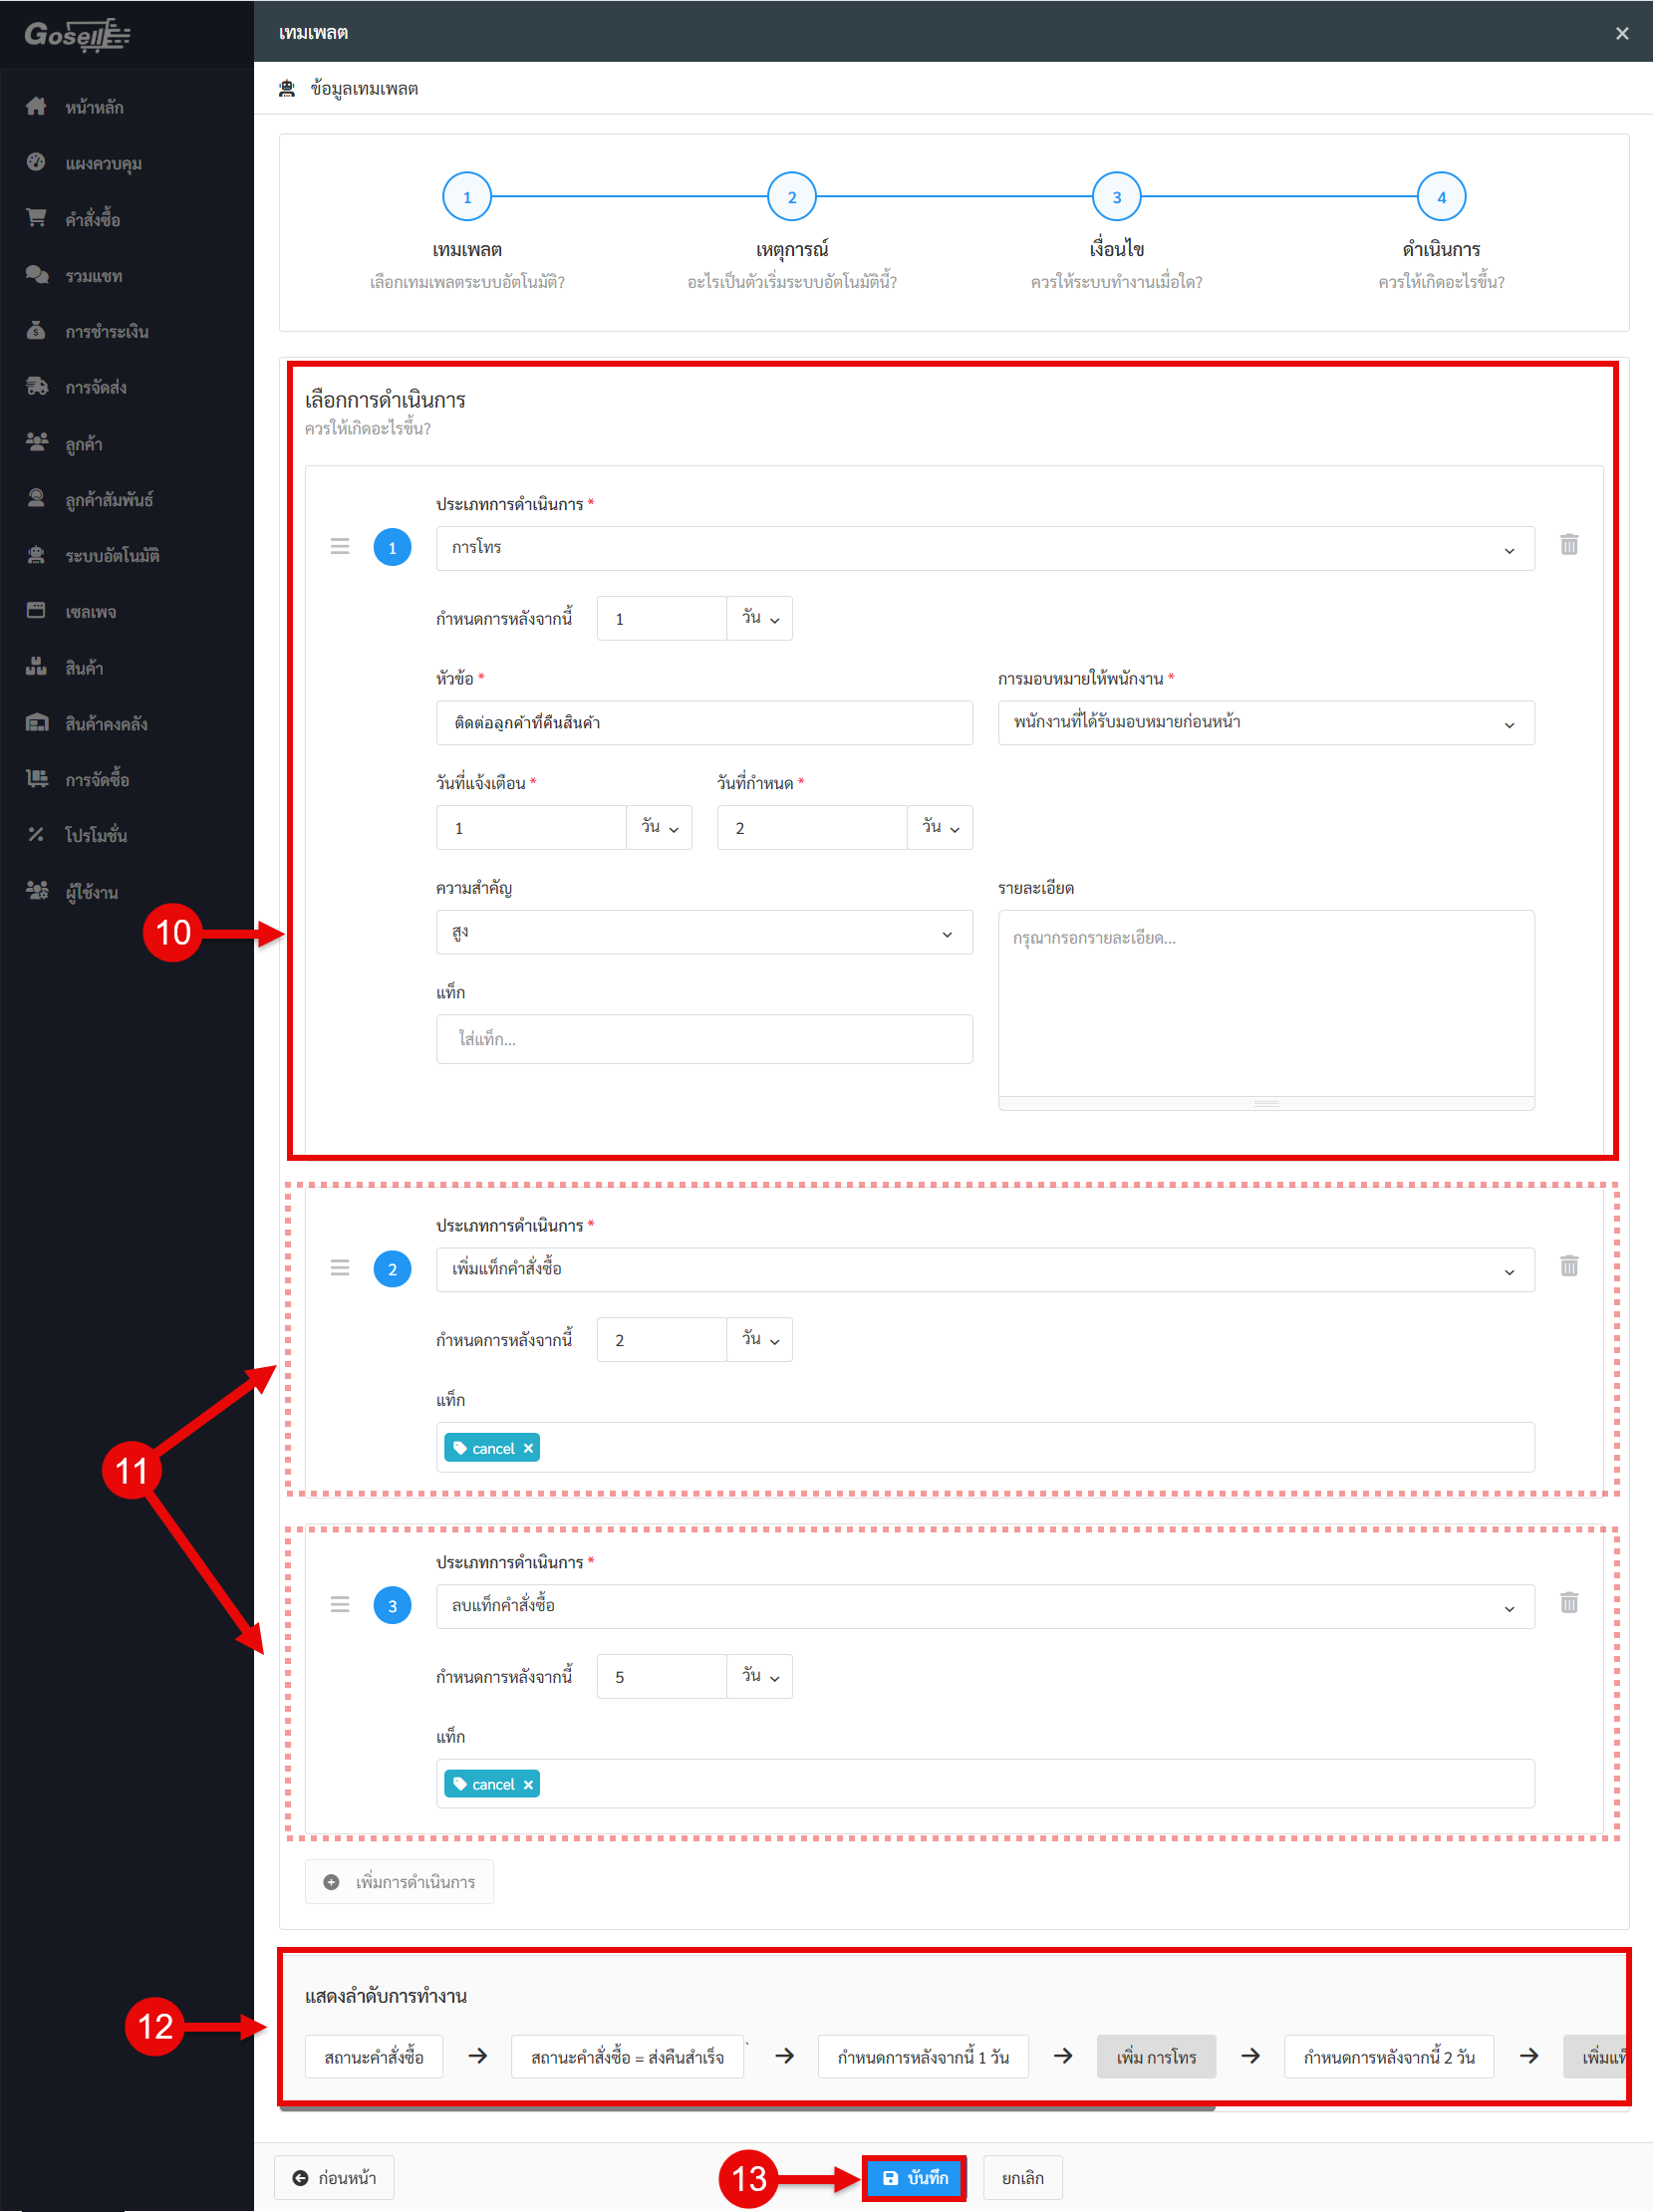The height and width of the screenshot is (2212, 1653).
Task: Go to step 2 เหตุการณ์
Action: point(791,197)
